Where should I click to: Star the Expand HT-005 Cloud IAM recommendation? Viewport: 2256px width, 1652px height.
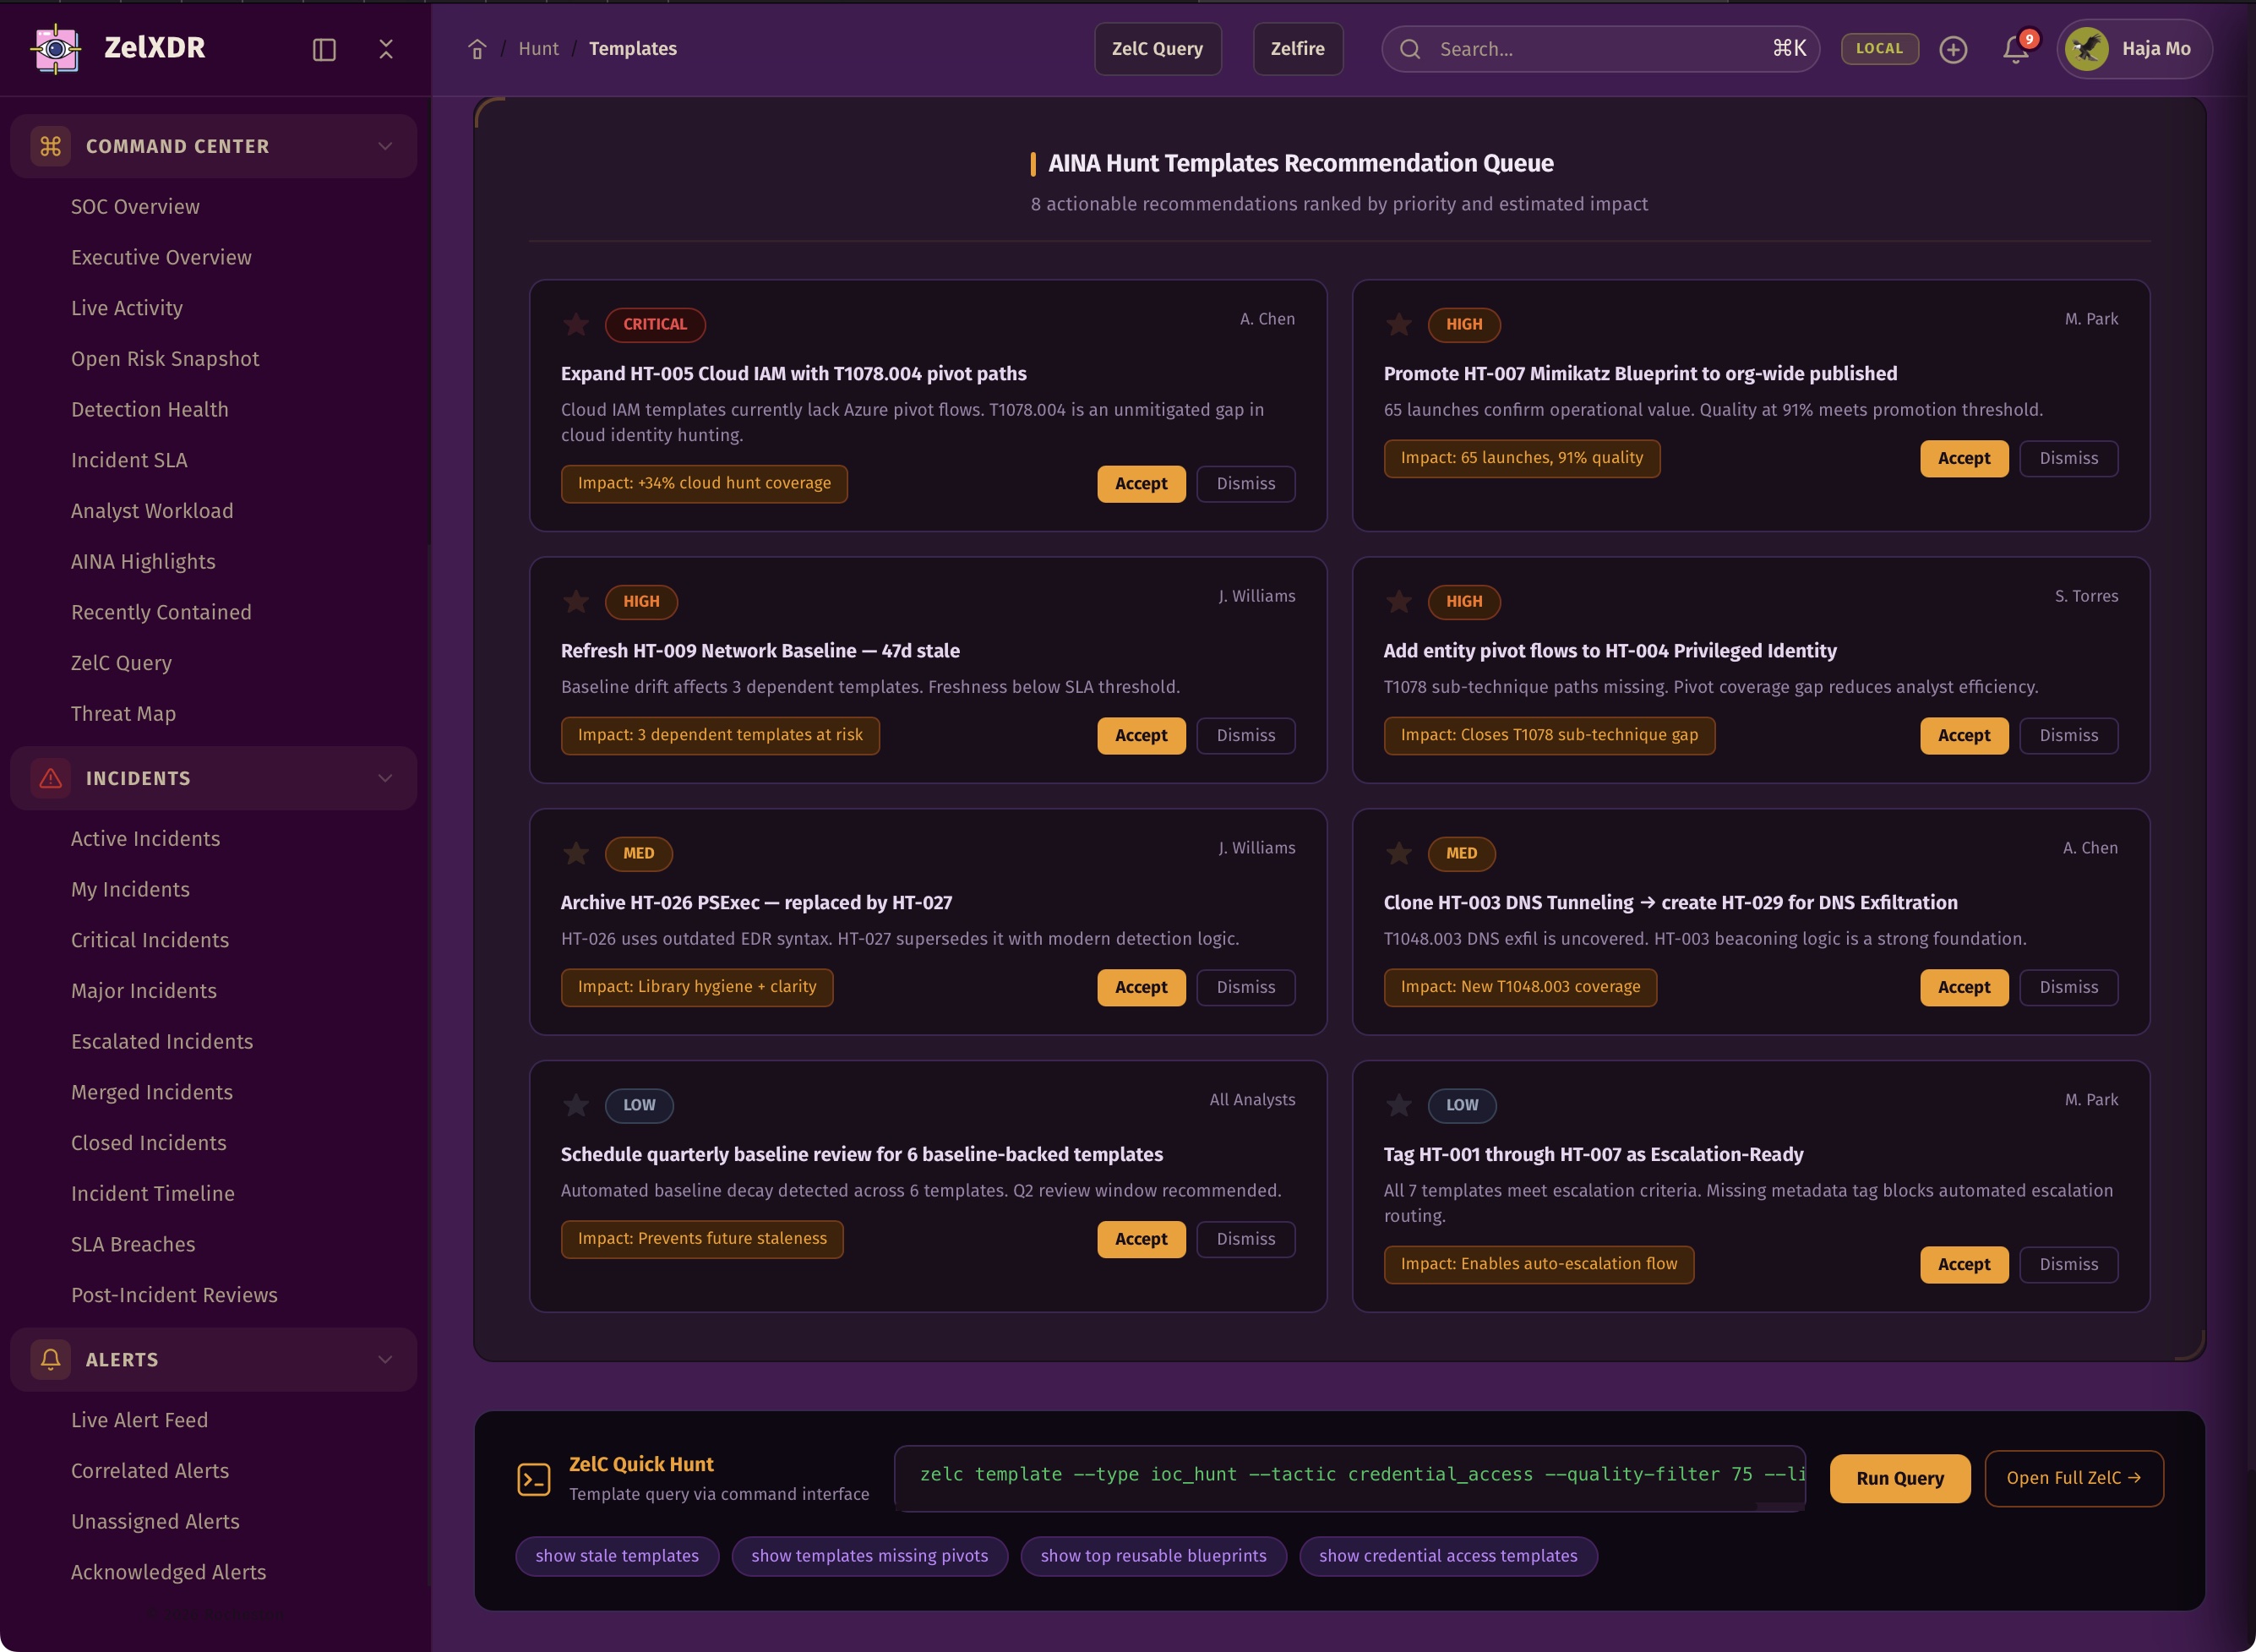pyautogui.click(x=576, y=324)
